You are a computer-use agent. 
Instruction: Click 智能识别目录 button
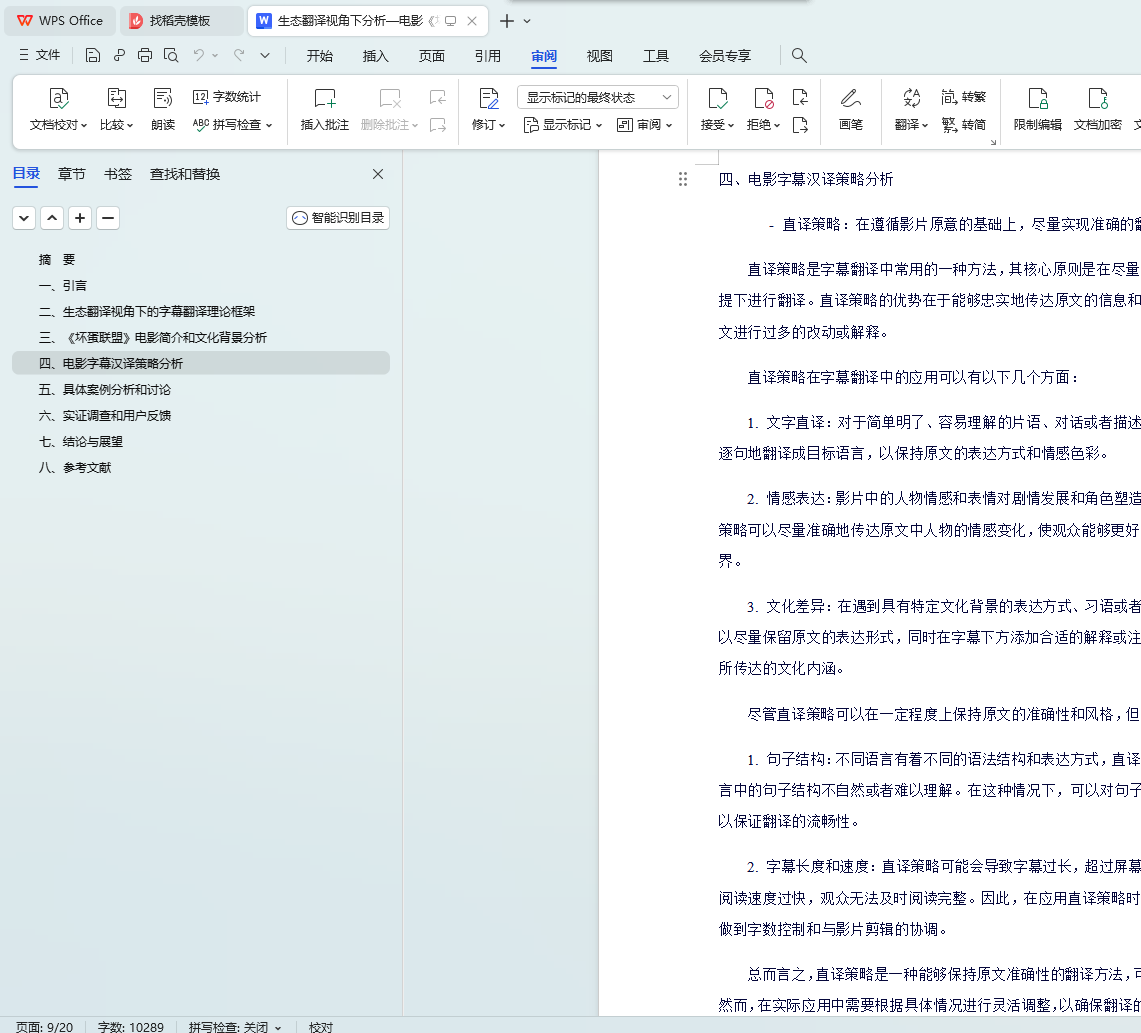(x=338, y=218)
